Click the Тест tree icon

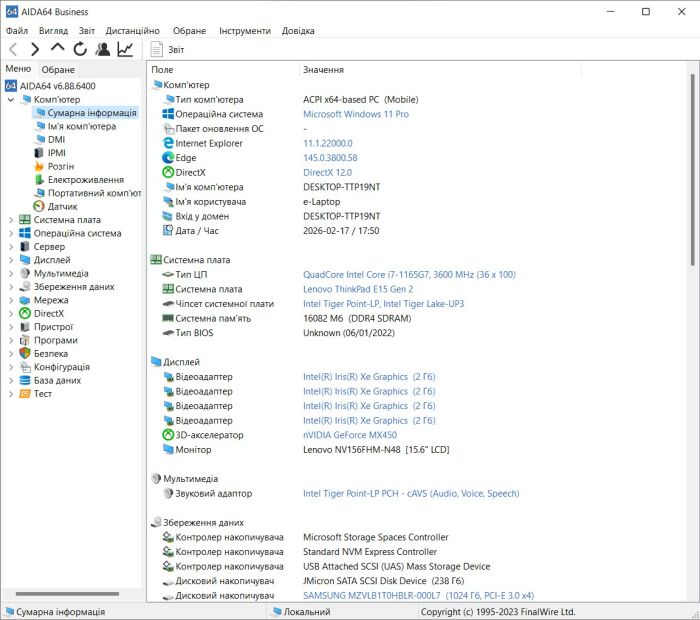(25, 394)
